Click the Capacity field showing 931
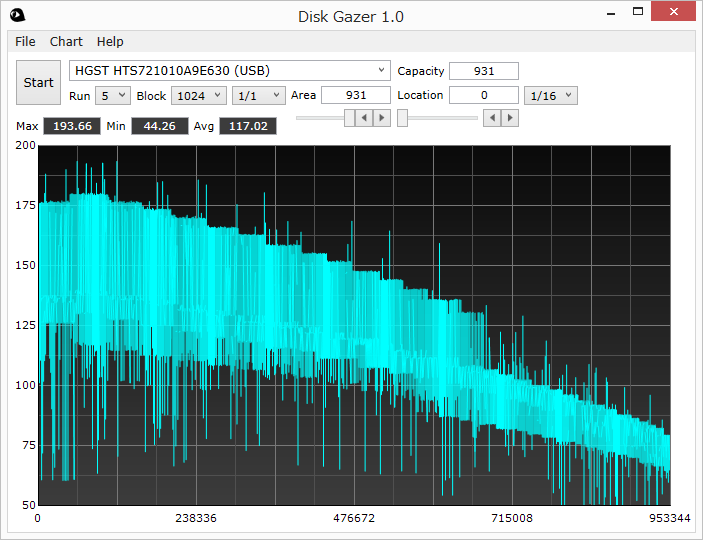Screen dimensions: 703x540 click(x=484, y=71)
